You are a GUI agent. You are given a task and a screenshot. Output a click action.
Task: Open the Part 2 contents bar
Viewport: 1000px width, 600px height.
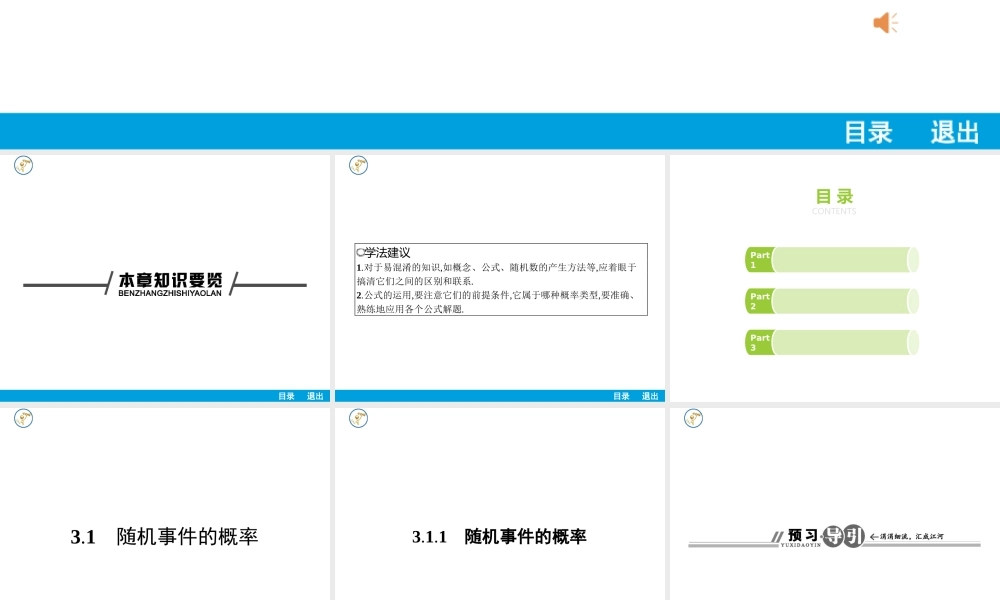point(832,301)
